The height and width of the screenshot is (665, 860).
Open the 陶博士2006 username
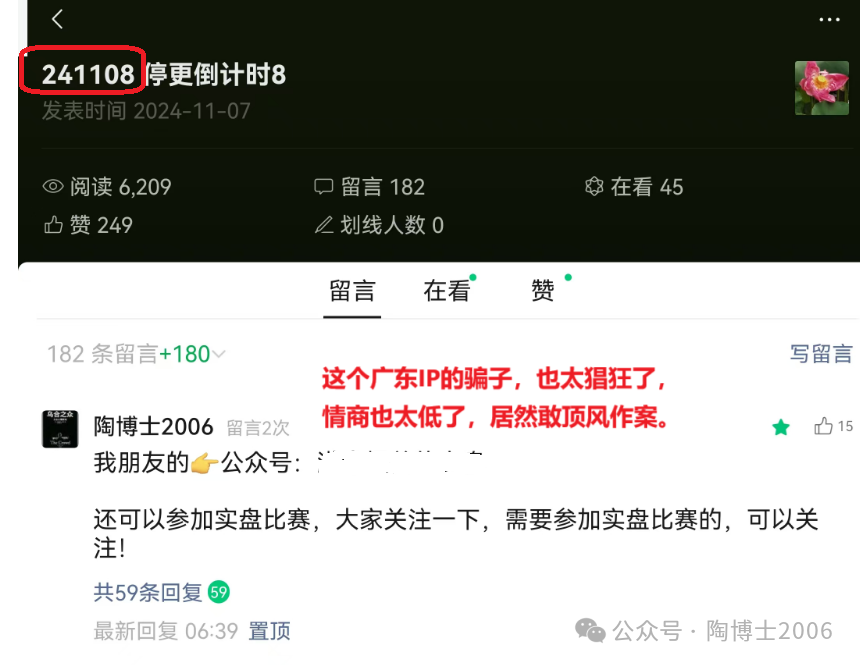153,427
